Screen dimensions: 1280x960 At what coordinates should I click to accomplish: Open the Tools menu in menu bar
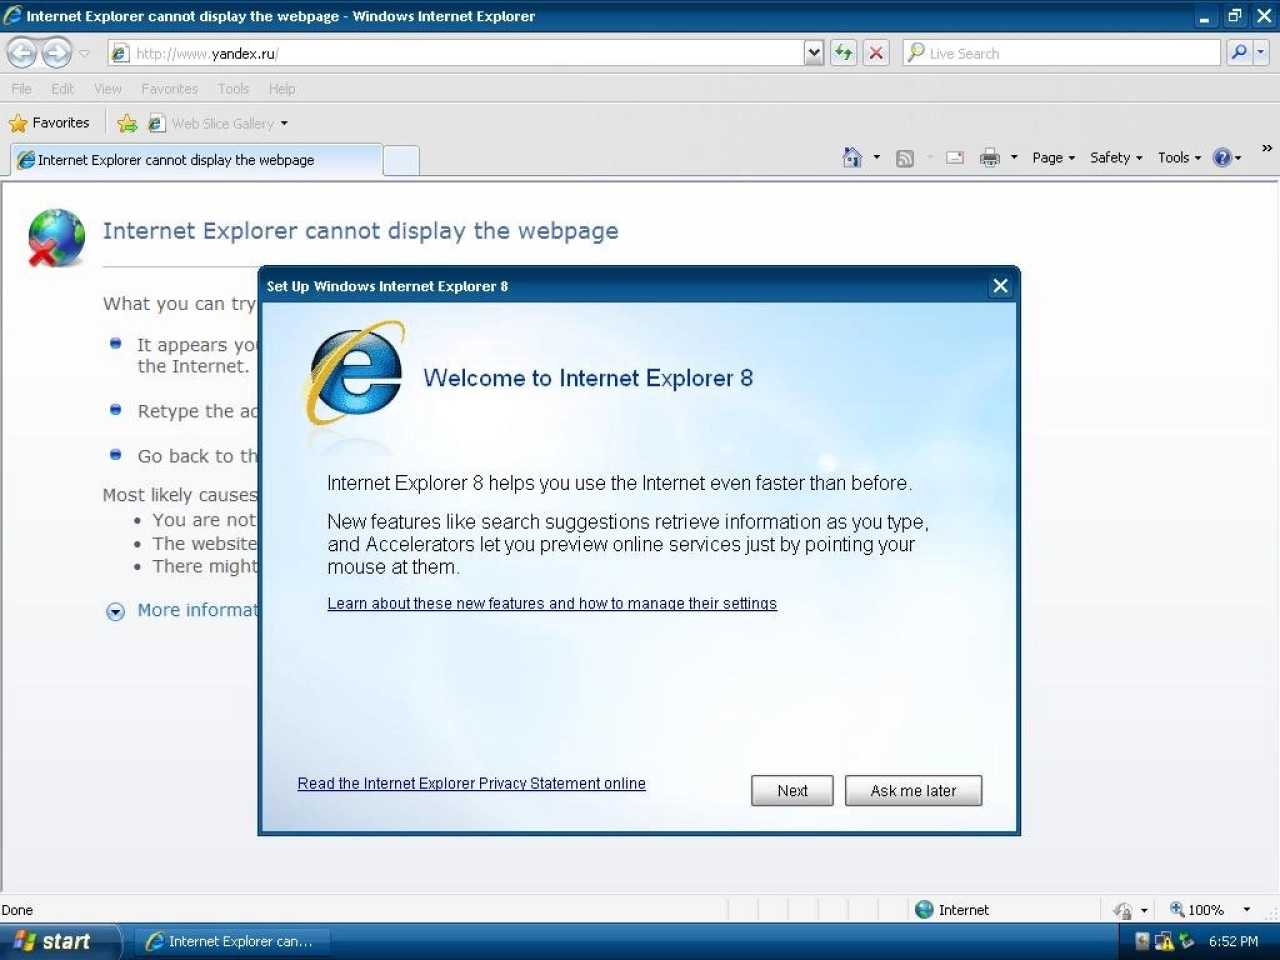point(233,88)
